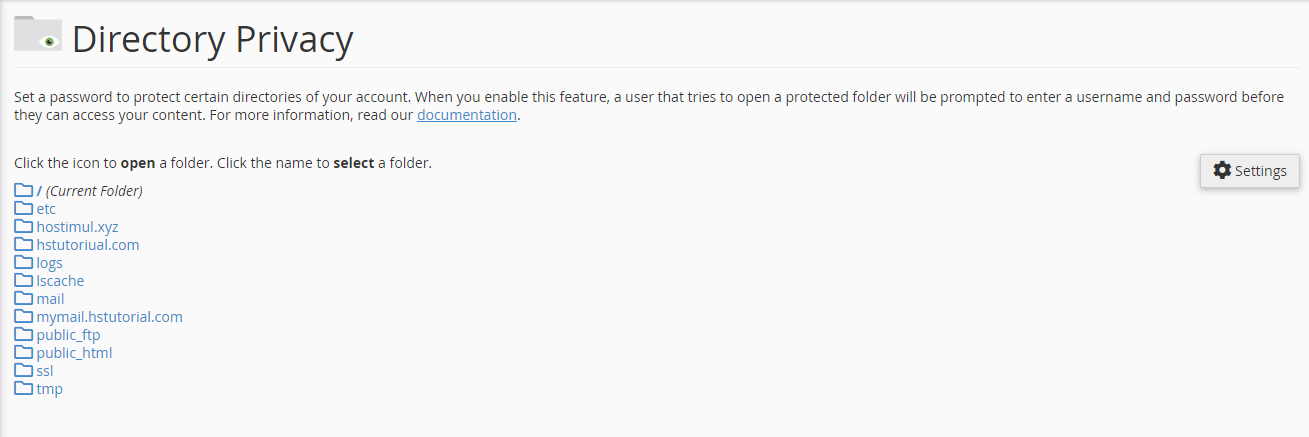Image resolution: width=1309 pixels, height=437 pixels.
Task: Open public_ftp folder using its icon
Action: [x=23, y=334]
